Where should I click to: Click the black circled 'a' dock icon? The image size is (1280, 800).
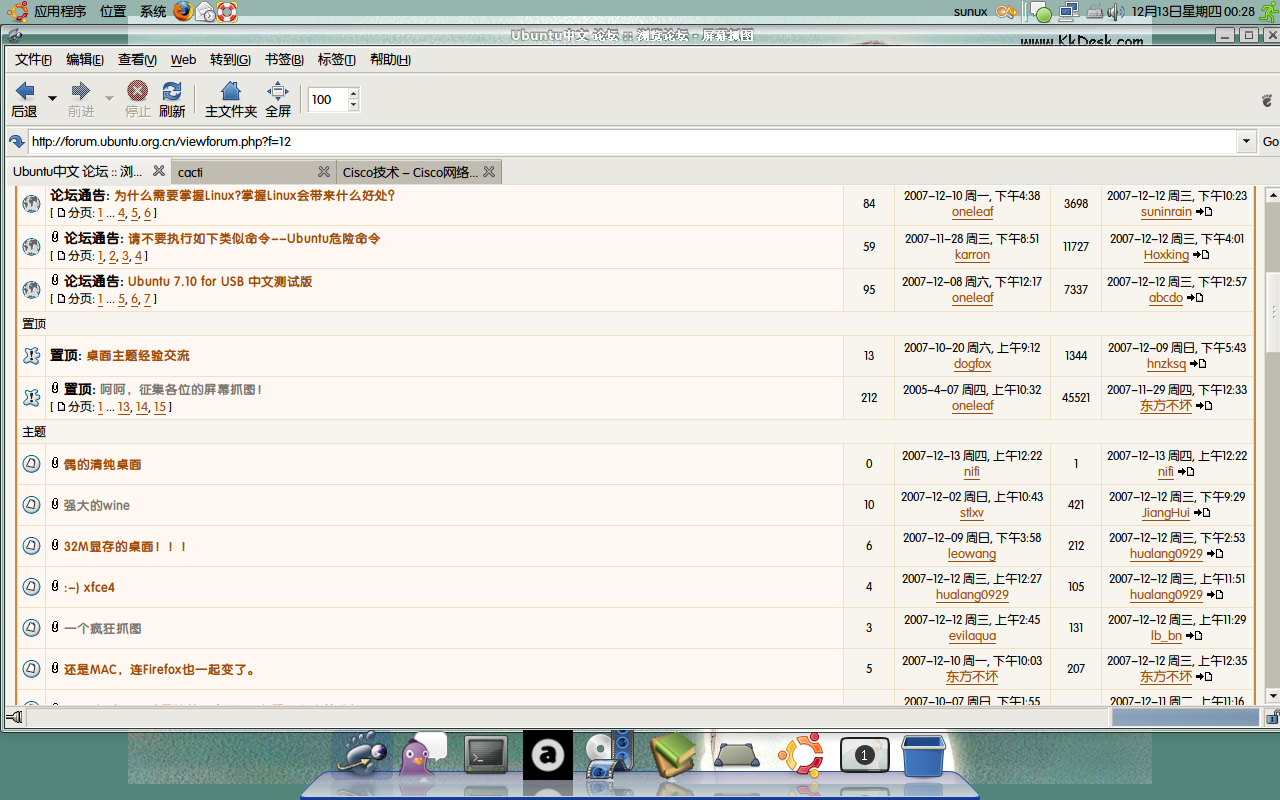click(x=548, y=755)
